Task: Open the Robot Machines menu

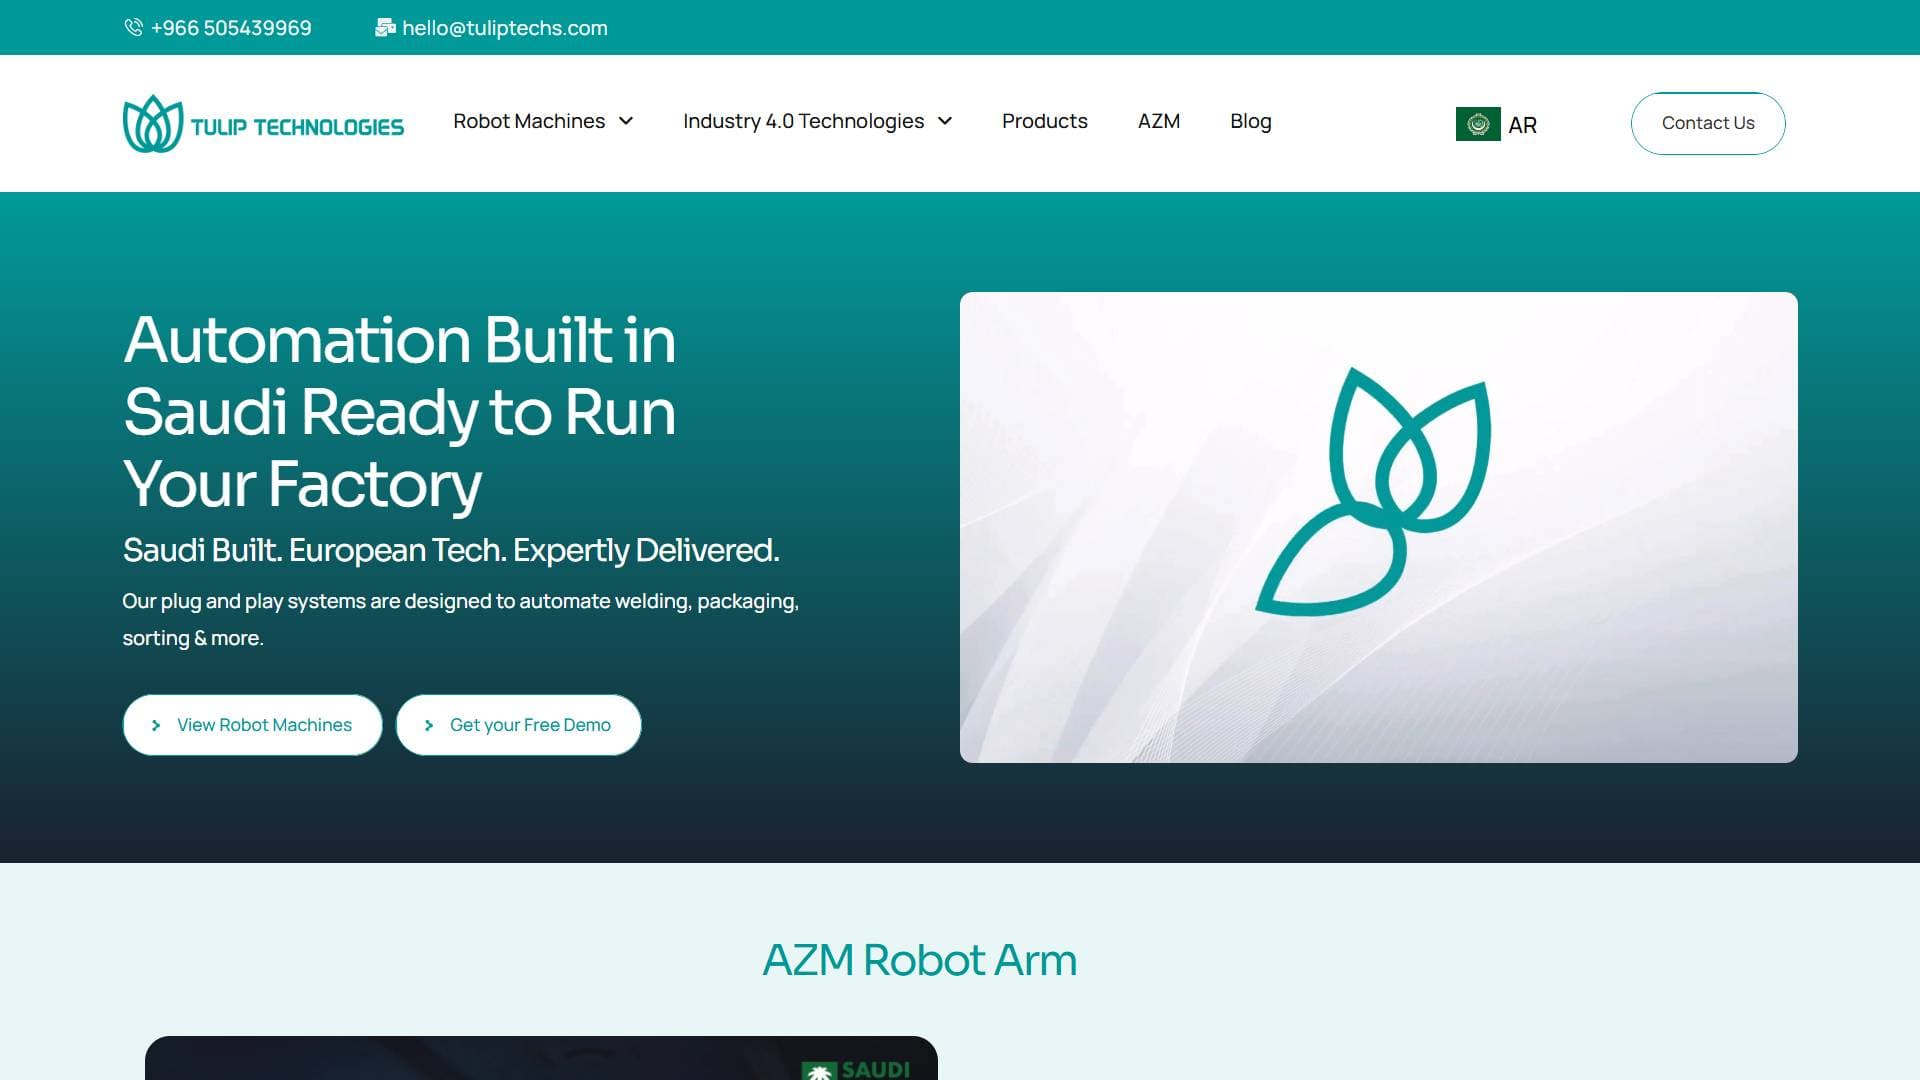Action: tap(529, 121)
